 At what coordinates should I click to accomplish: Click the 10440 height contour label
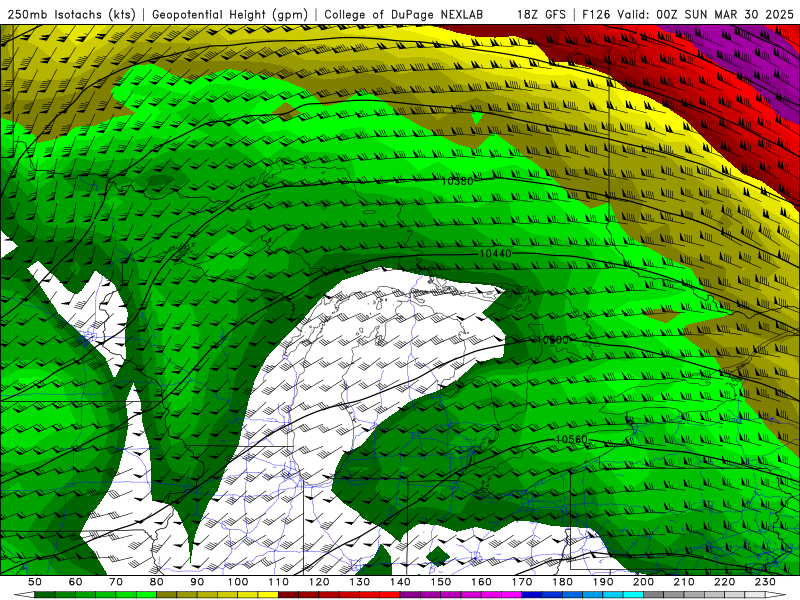495,253
